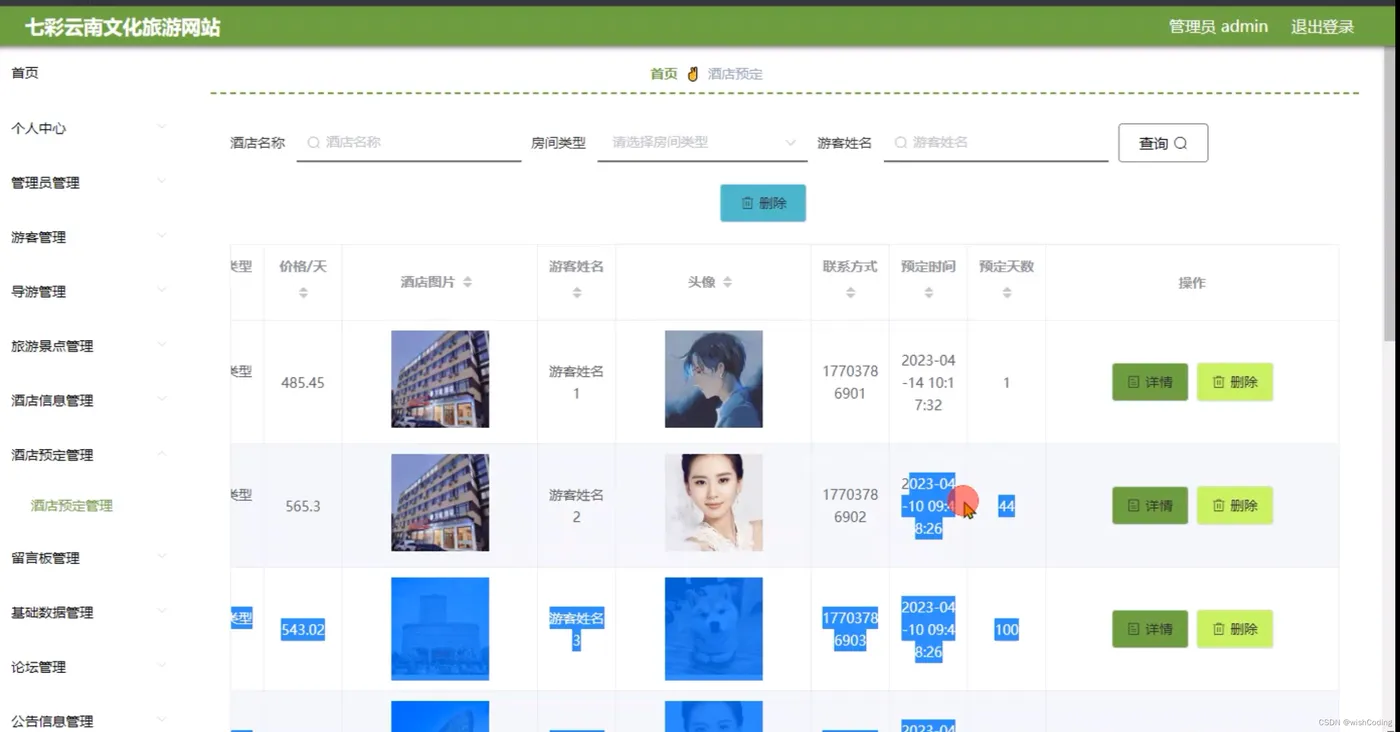Click the hand icon in the breadcrumb
Viewport: 1400px width, 732px height.
coord(693,74)
